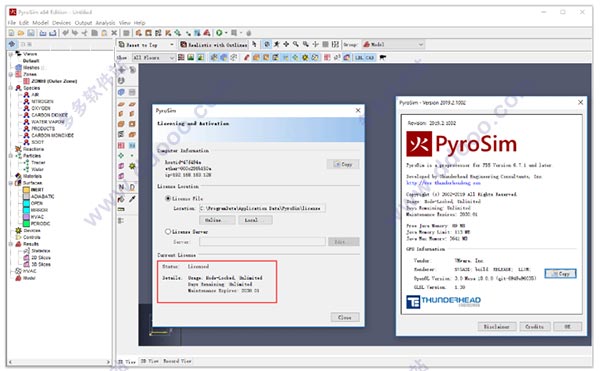Click the Open file folder icon
This screenshot has width=600, height=371.
point(21,33)
